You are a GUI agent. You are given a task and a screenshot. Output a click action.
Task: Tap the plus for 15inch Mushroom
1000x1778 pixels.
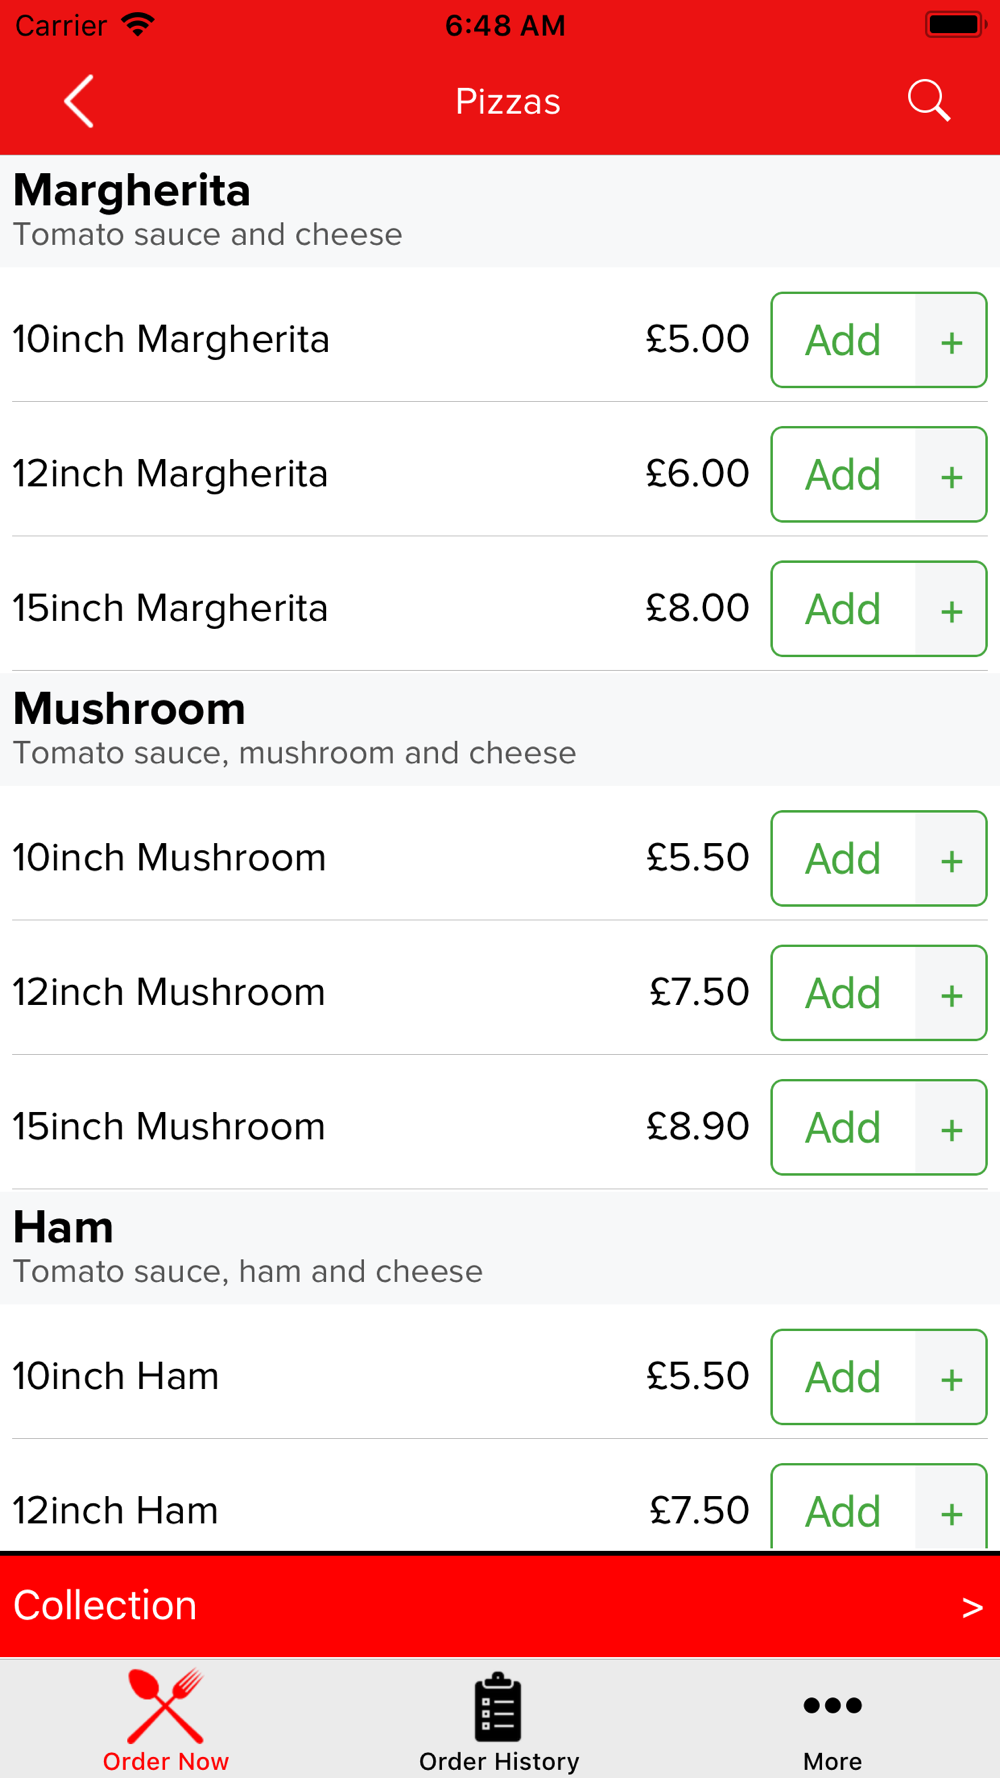point(951,1128)
